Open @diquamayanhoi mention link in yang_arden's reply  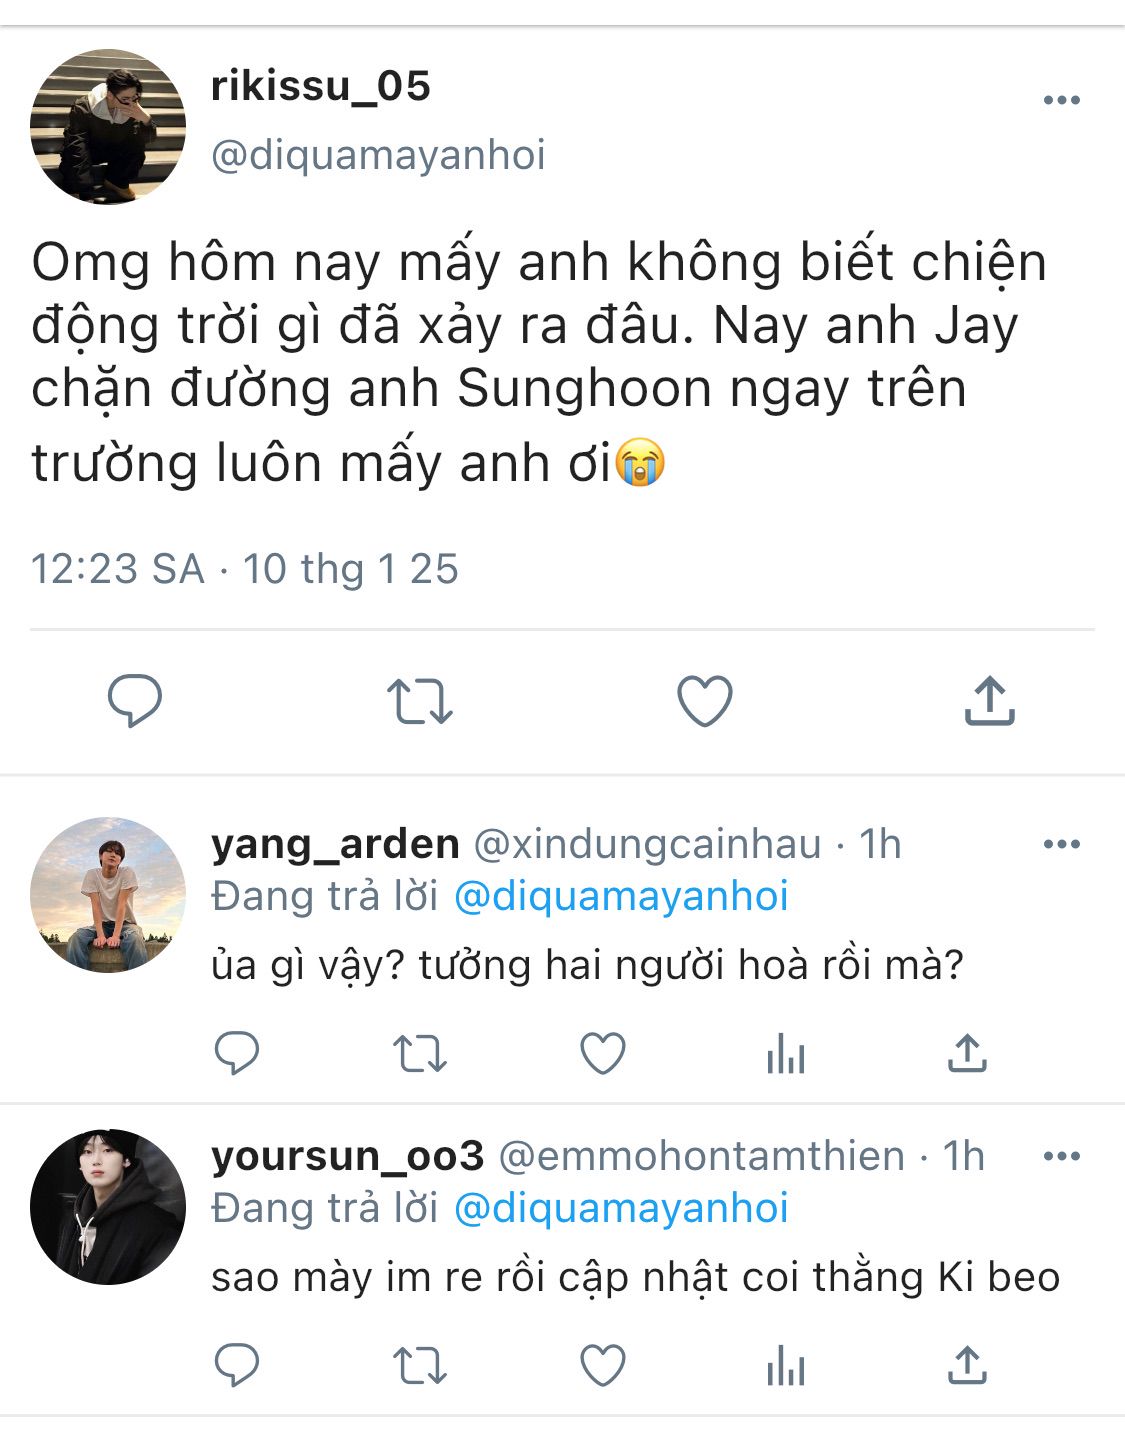(x=621, y=896)
